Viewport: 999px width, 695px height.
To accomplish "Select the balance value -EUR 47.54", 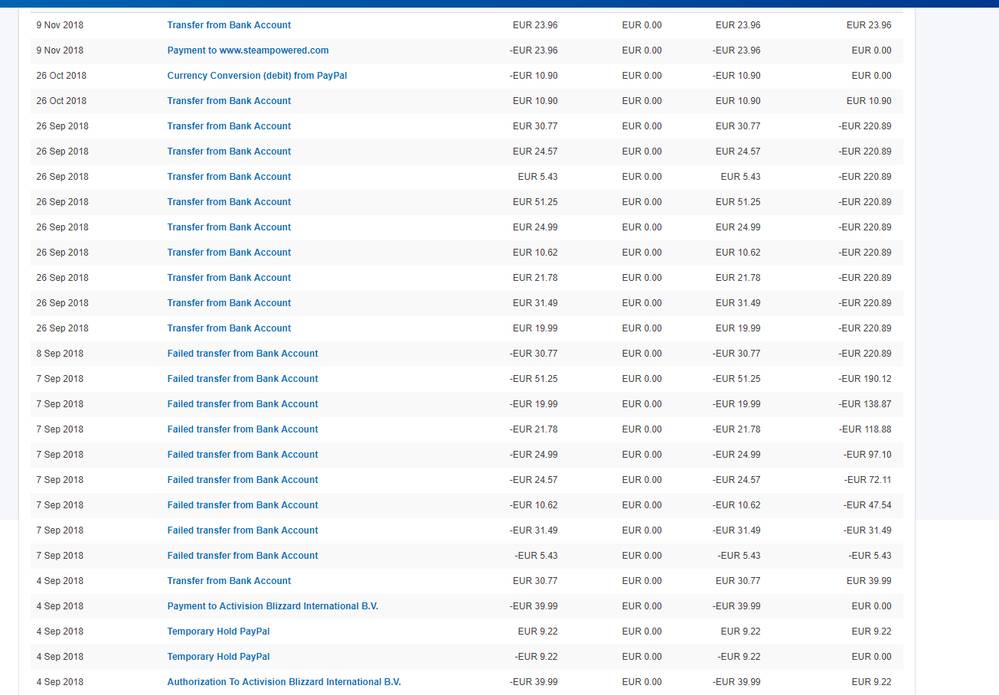I will tap(867, 505).
